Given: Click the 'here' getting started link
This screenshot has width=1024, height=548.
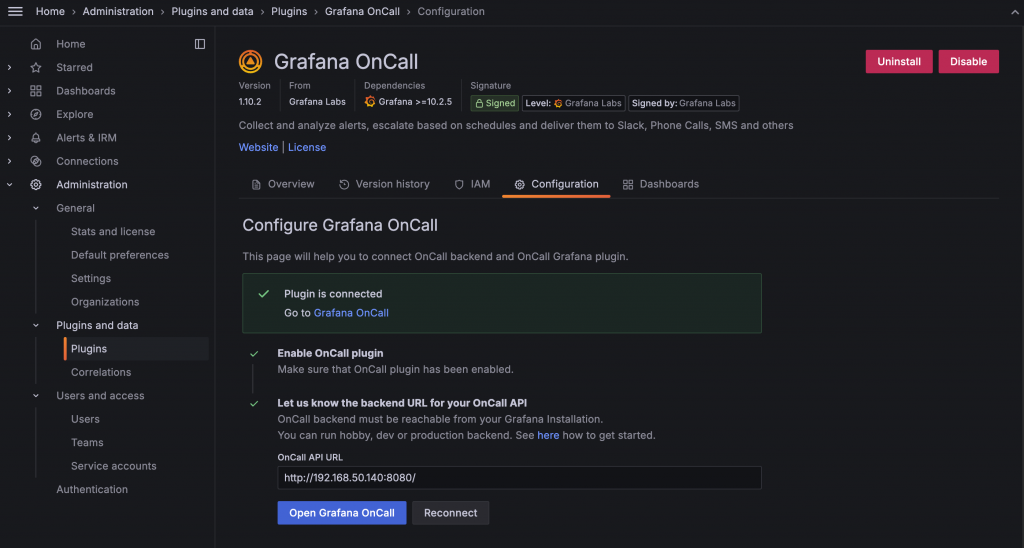Looking at the screenshot, I should pyautogui.click(x=548, y=435).
